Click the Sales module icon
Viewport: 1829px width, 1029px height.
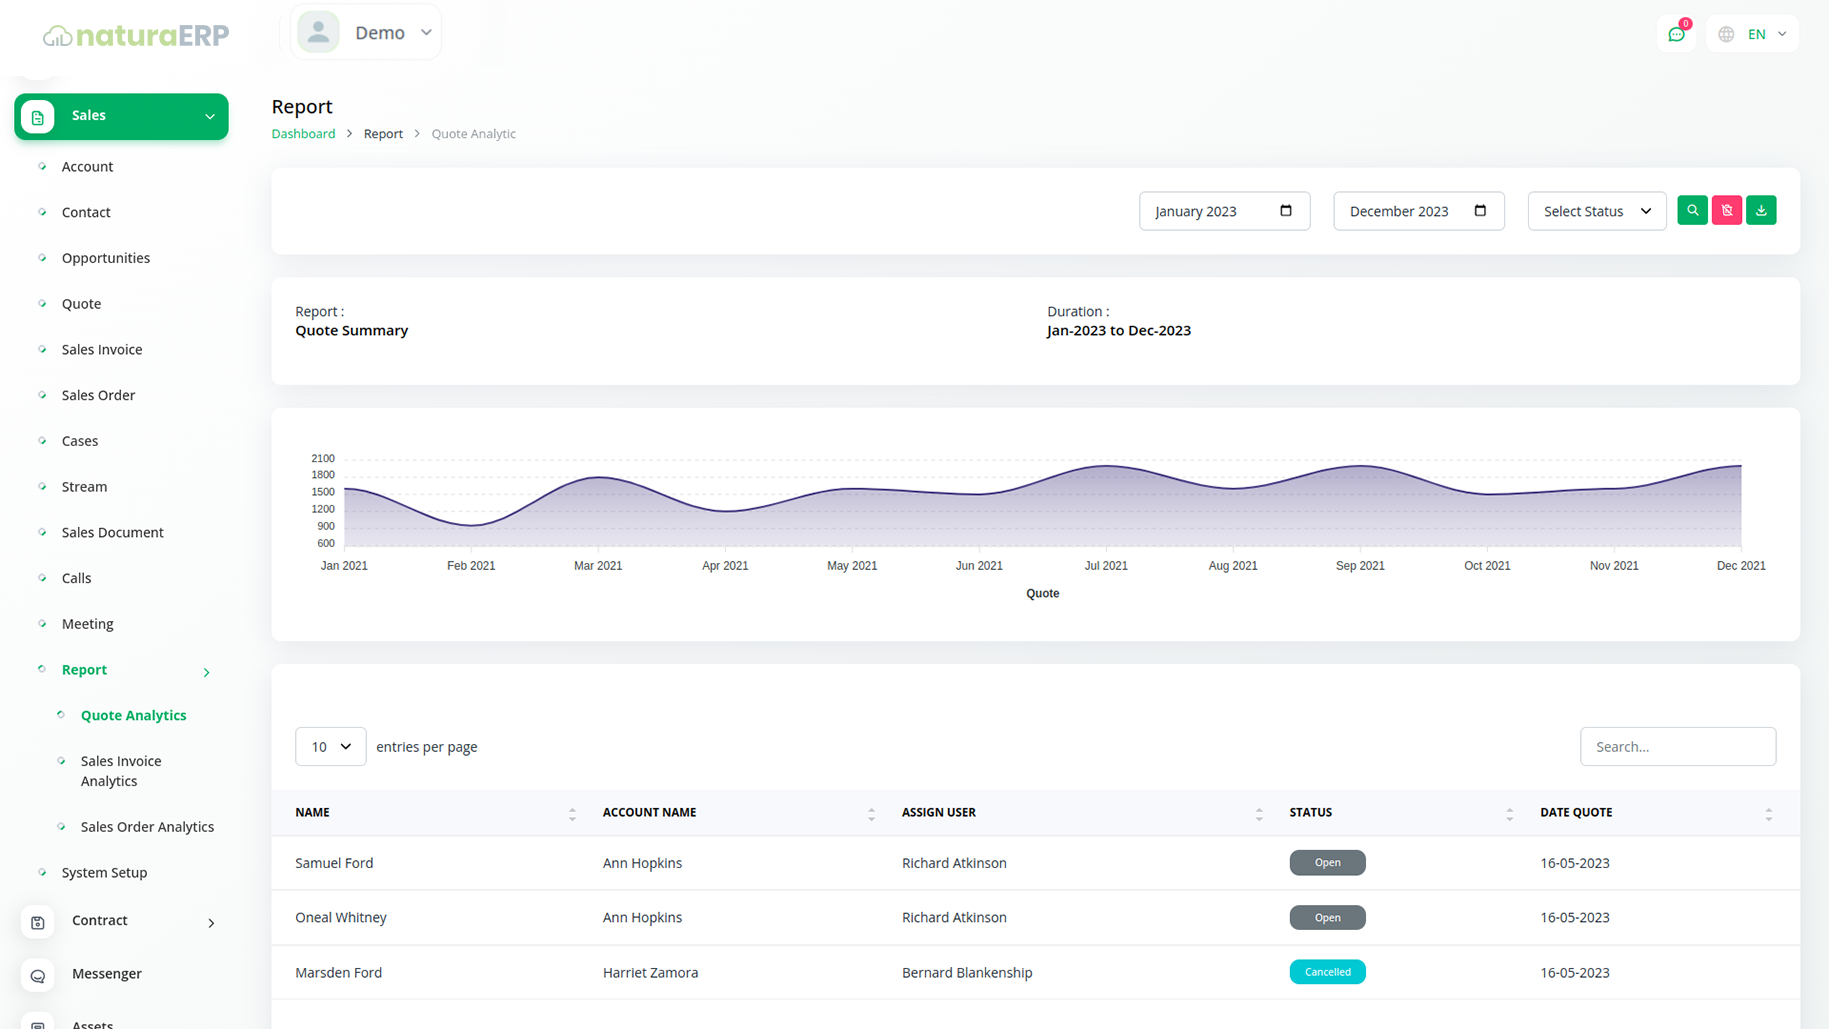click(38, 117)
